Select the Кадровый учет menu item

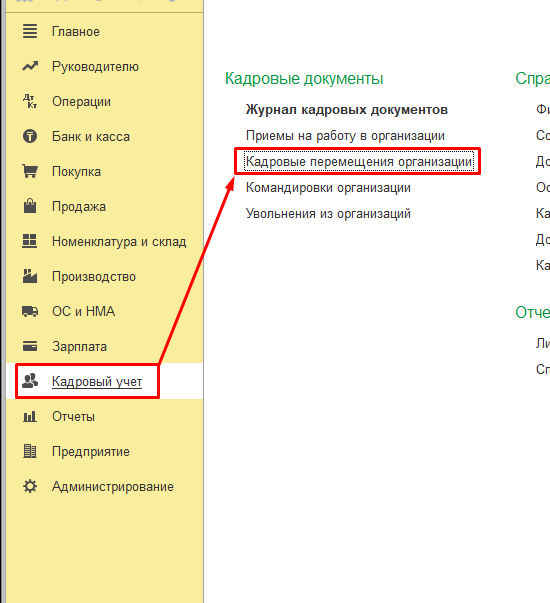(97, 381)
